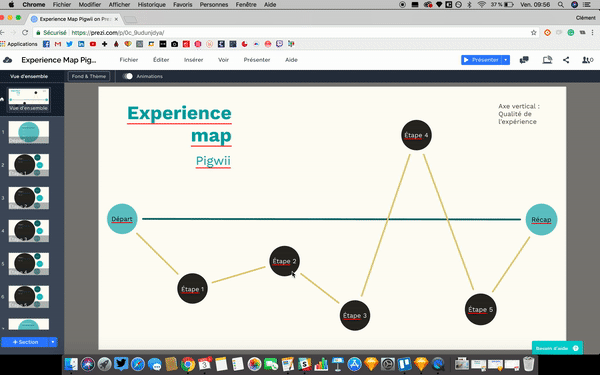Close the Experience Map browser tab
The image size is (600, 375).
coord(116,19)
